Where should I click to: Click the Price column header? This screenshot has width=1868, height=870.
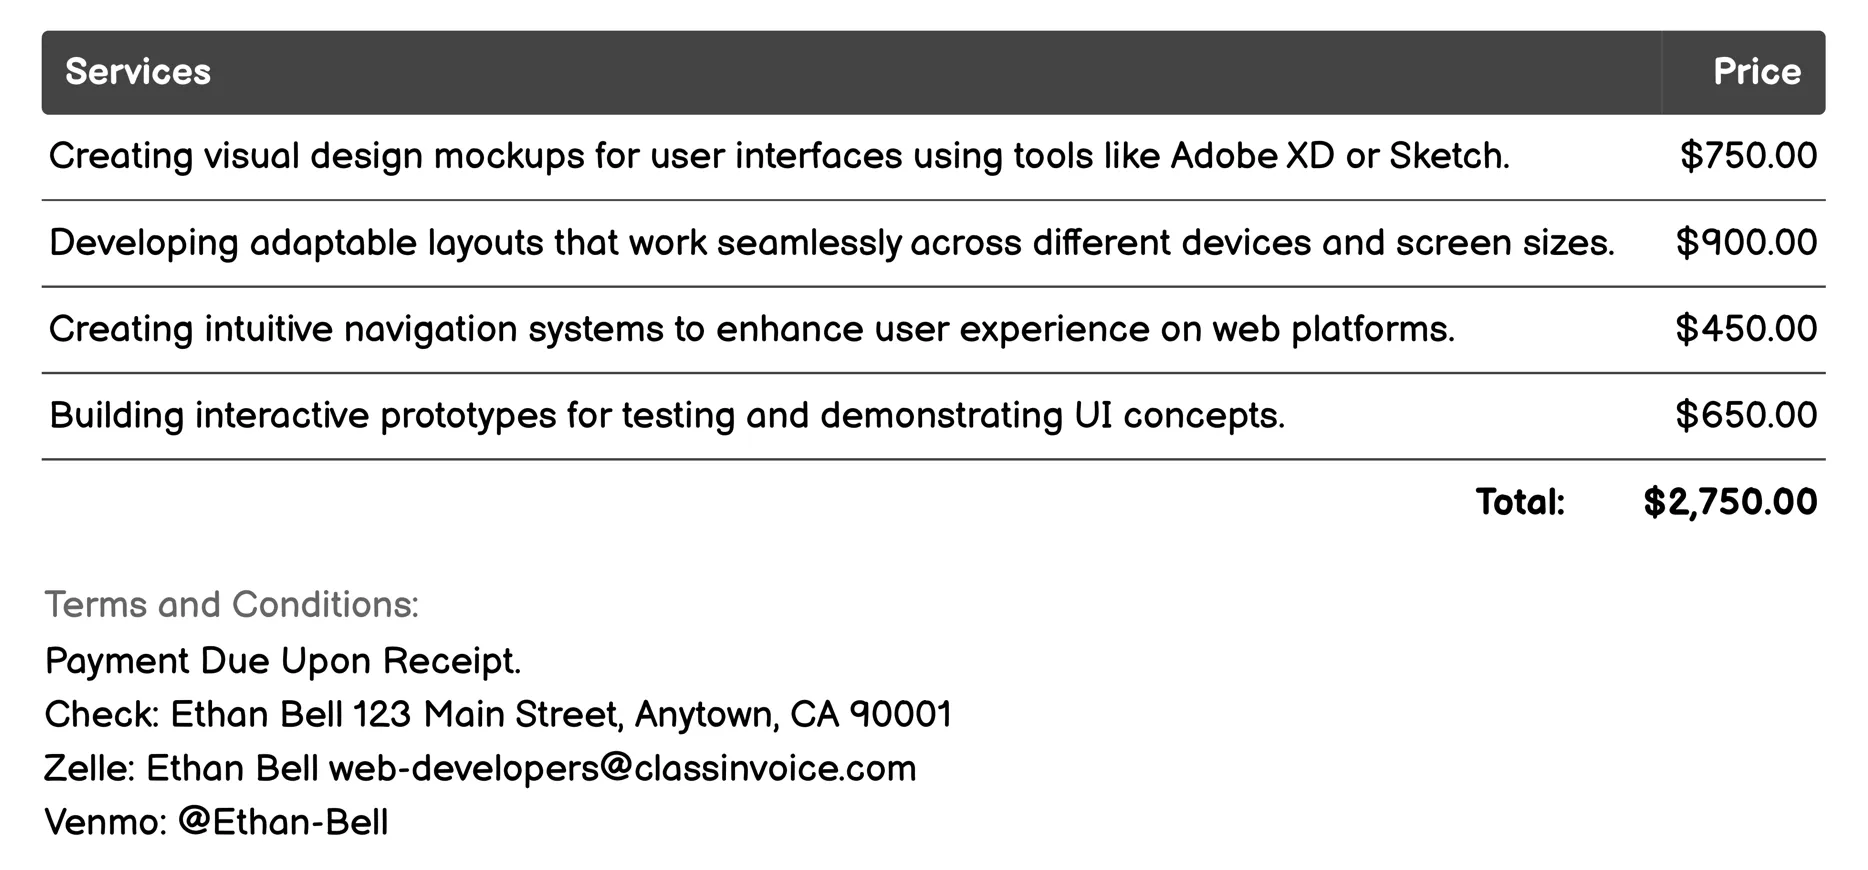(x=1756, y=72)
